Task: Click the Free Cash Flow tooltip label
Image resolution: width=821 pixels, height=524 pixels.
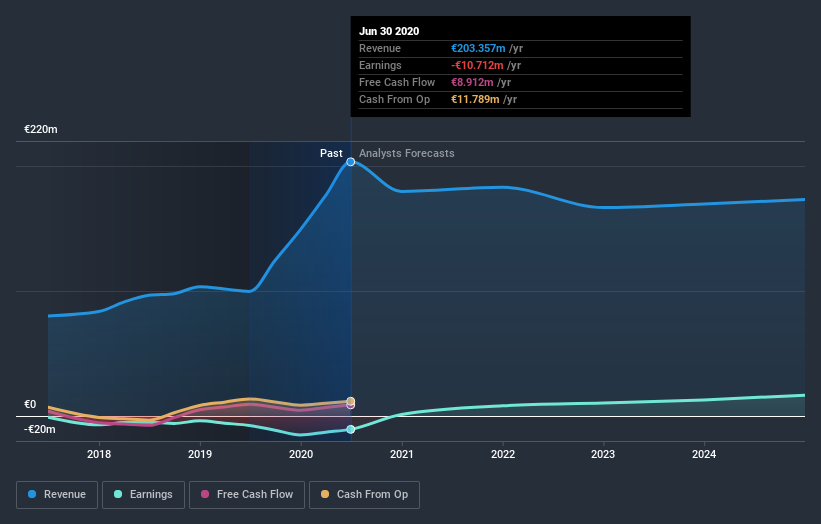Action: [397, 82]
